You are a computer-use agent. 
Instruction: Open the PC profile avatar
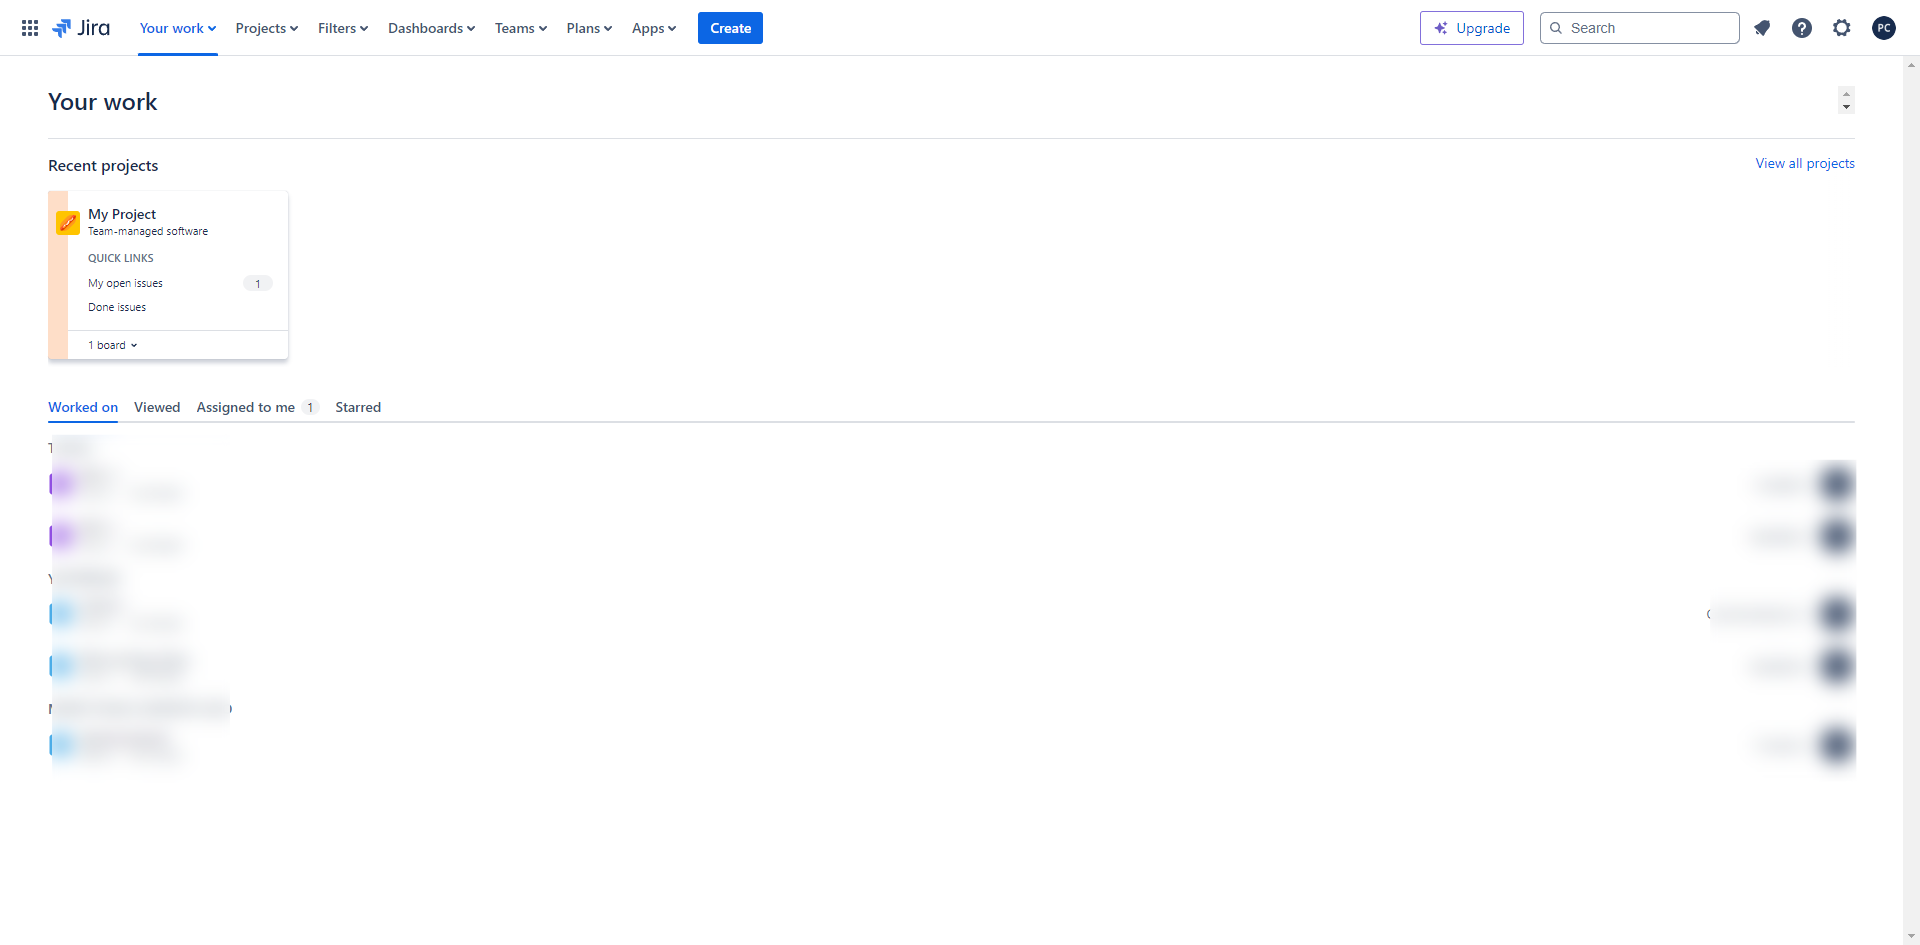pos(1884,28)
